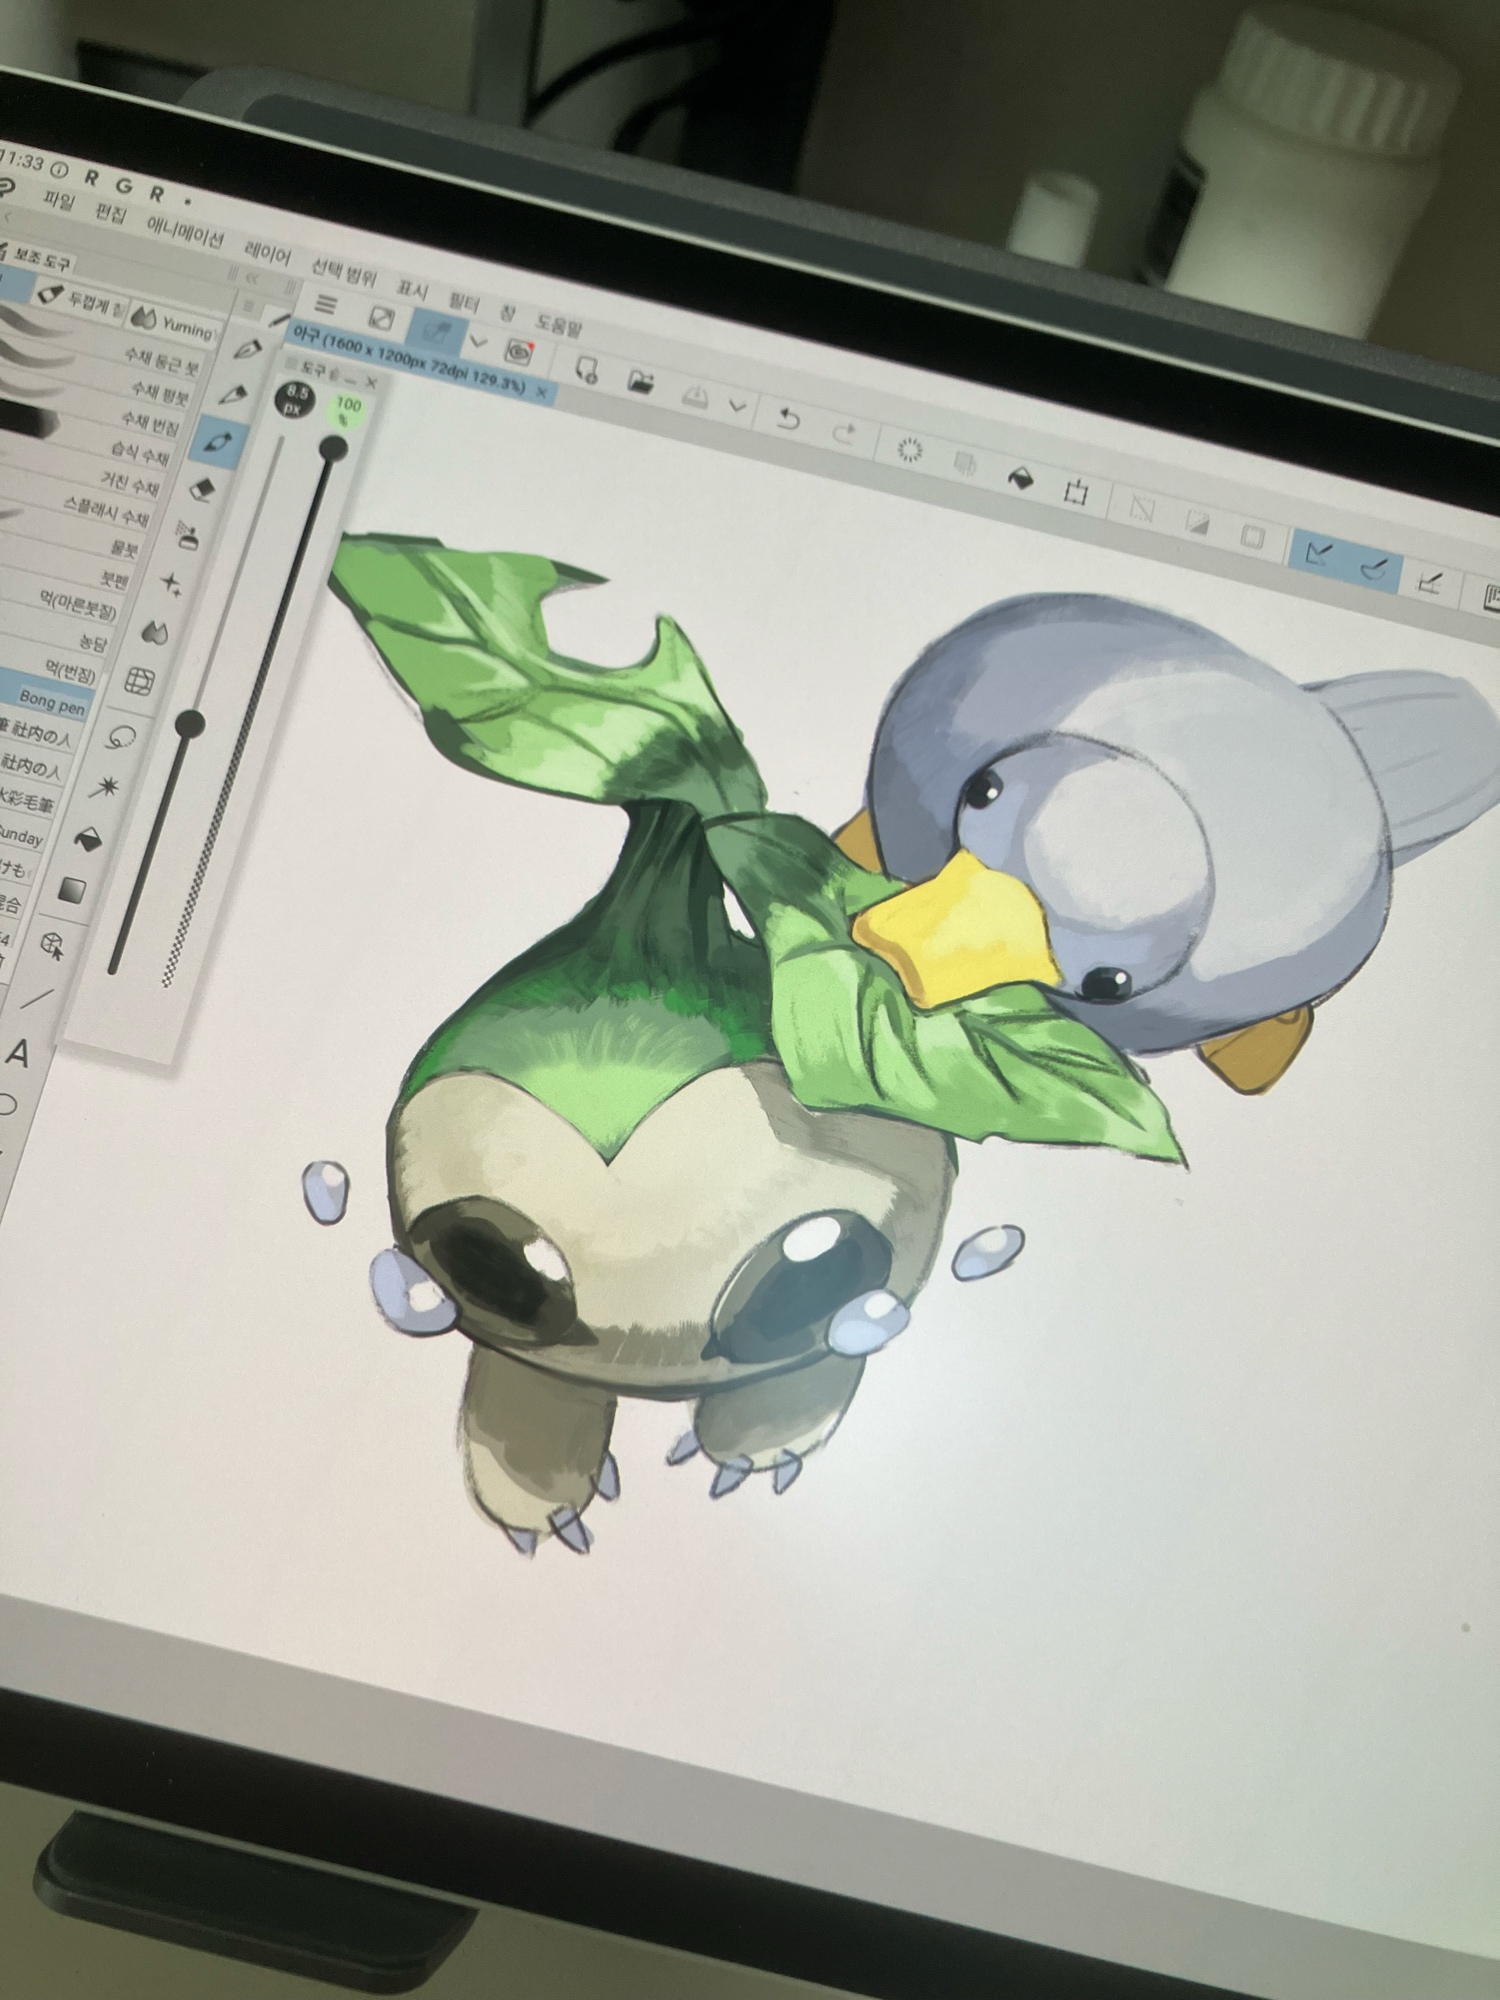
Task: Open the chevron dropdown beside highlighted command bar icon
Action: 478,342
